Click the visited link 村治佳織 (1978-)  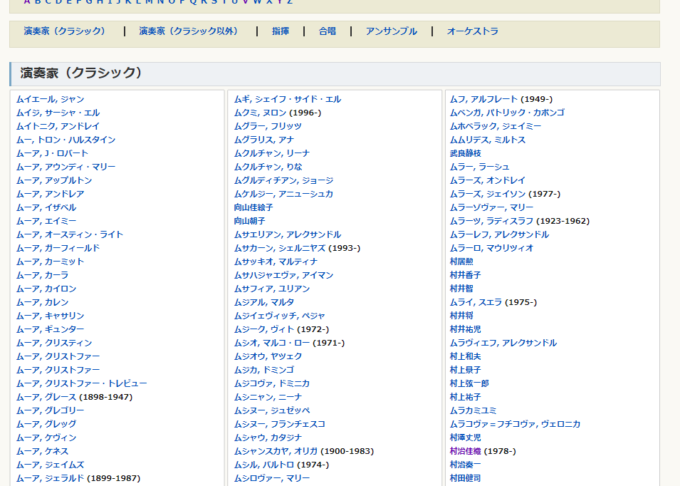coord(482,451)
